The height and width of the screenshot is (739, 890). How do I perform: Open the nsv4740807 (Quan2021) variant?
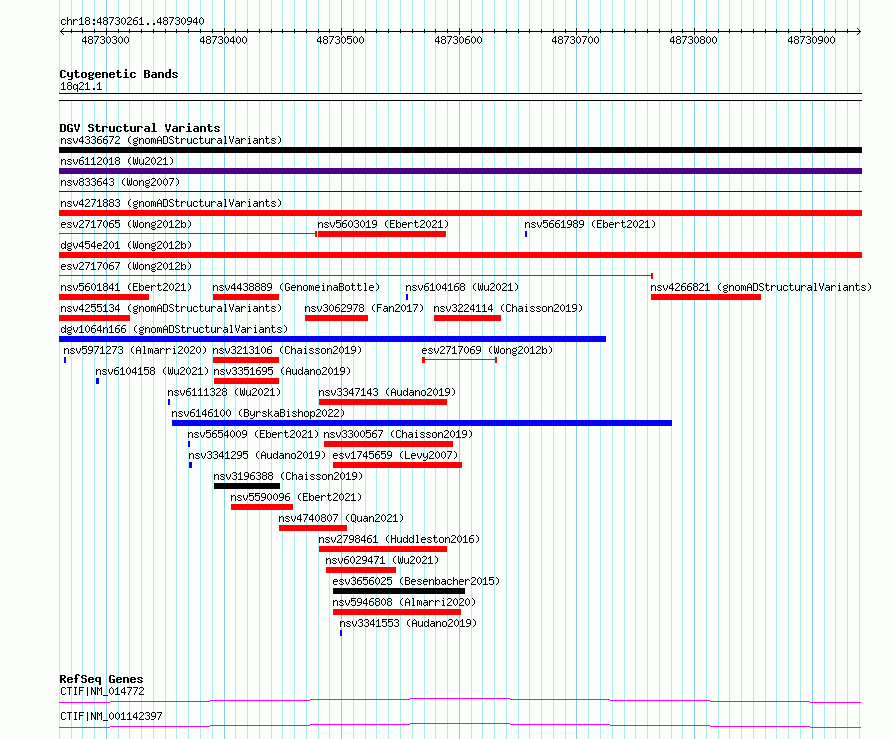pos(341,518)
